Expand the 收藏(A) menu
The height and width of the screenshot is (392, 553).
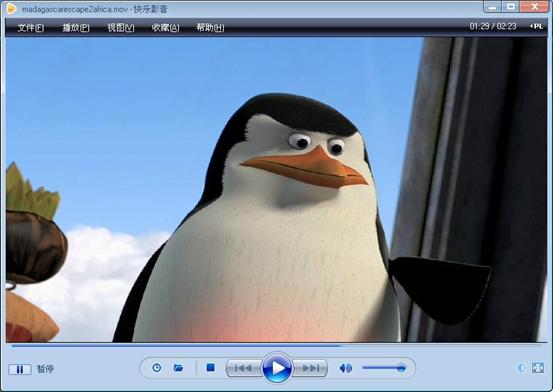165,28
